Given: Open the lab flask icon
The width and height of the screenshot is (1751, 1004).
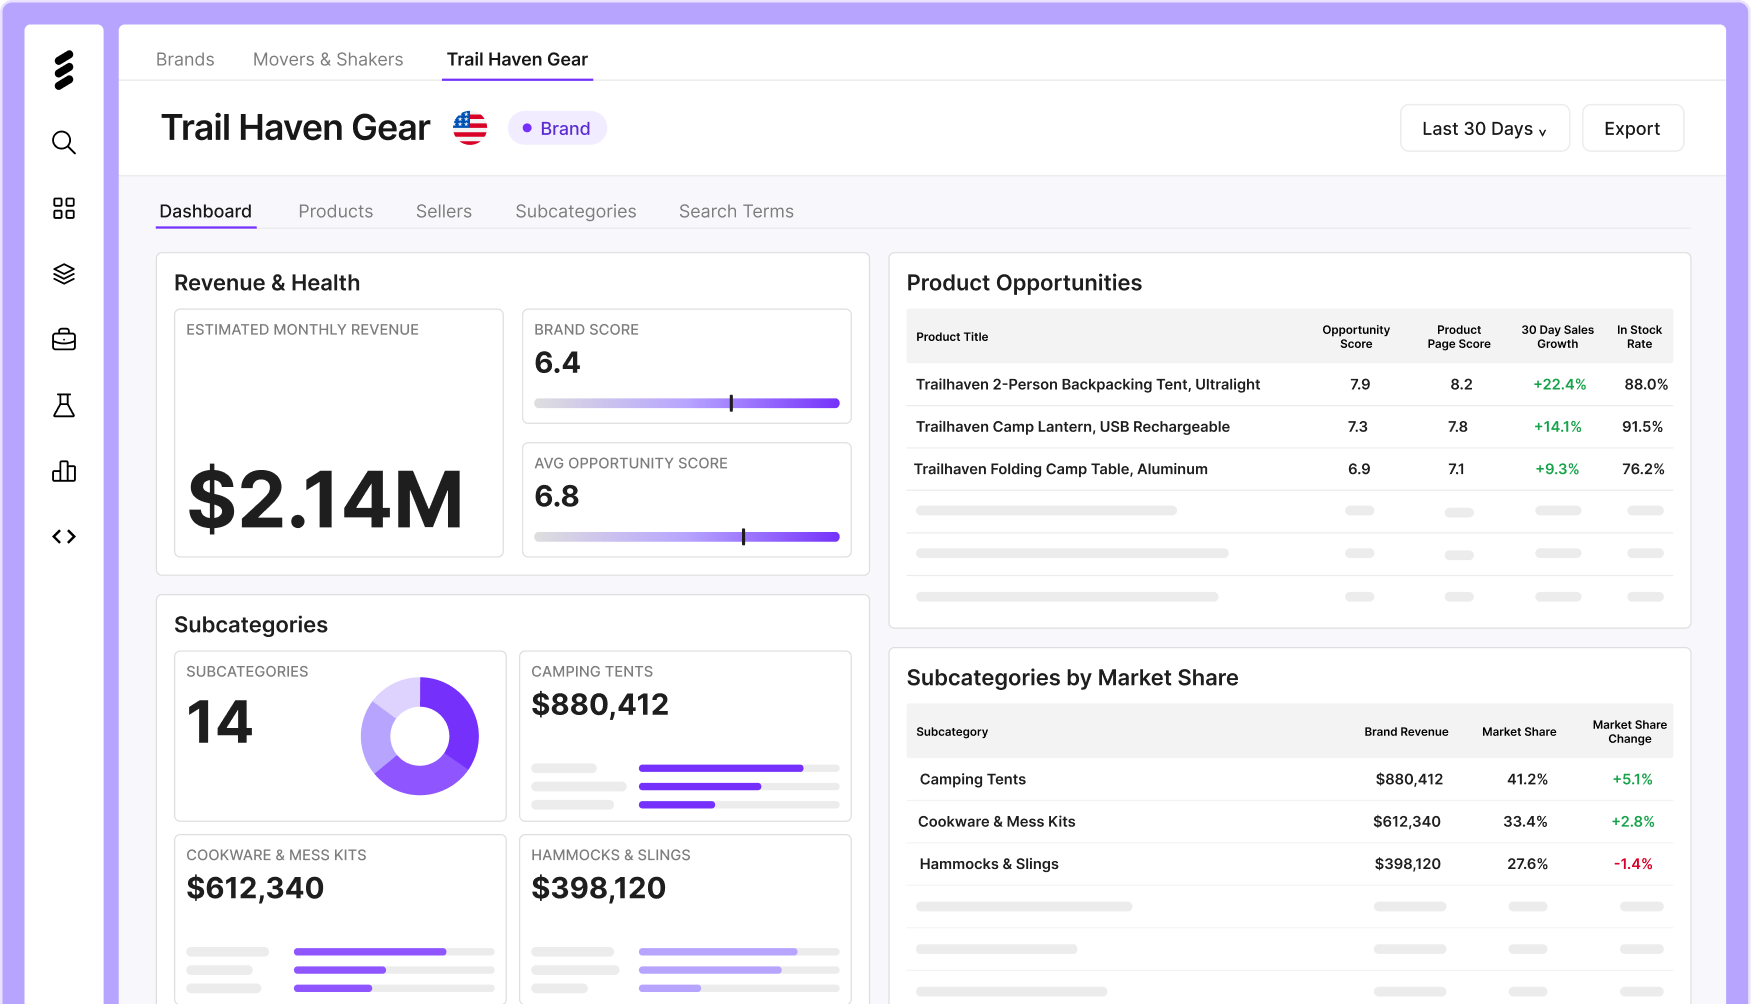Looking at the screenshot, I should pyautogui.click(x=64, y=405).
